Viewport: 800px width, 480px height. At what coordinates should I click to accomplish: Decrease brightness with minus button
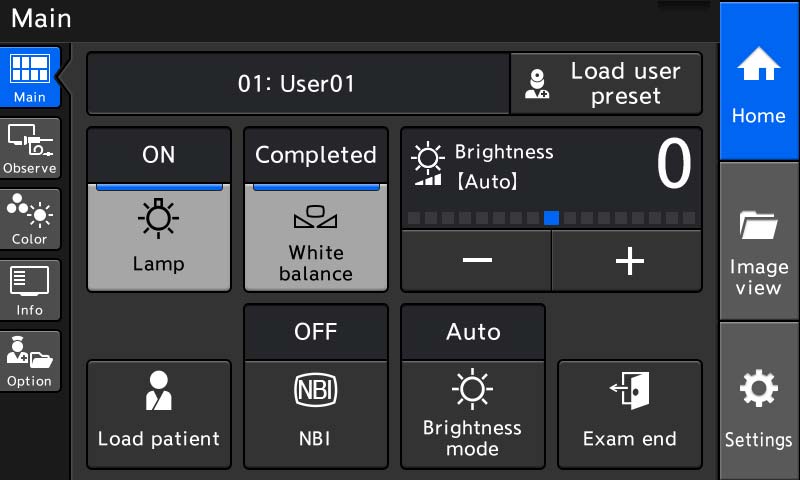(x=477, y=261)
